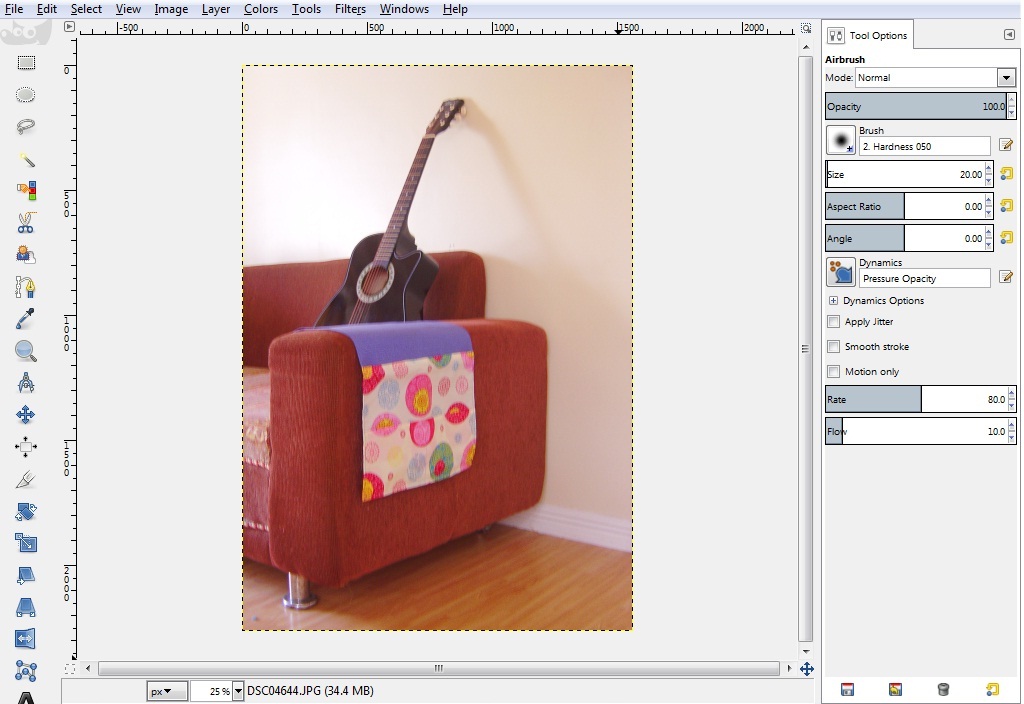
Task: Click the Opacity spinner arrows
Action: 1012,106
